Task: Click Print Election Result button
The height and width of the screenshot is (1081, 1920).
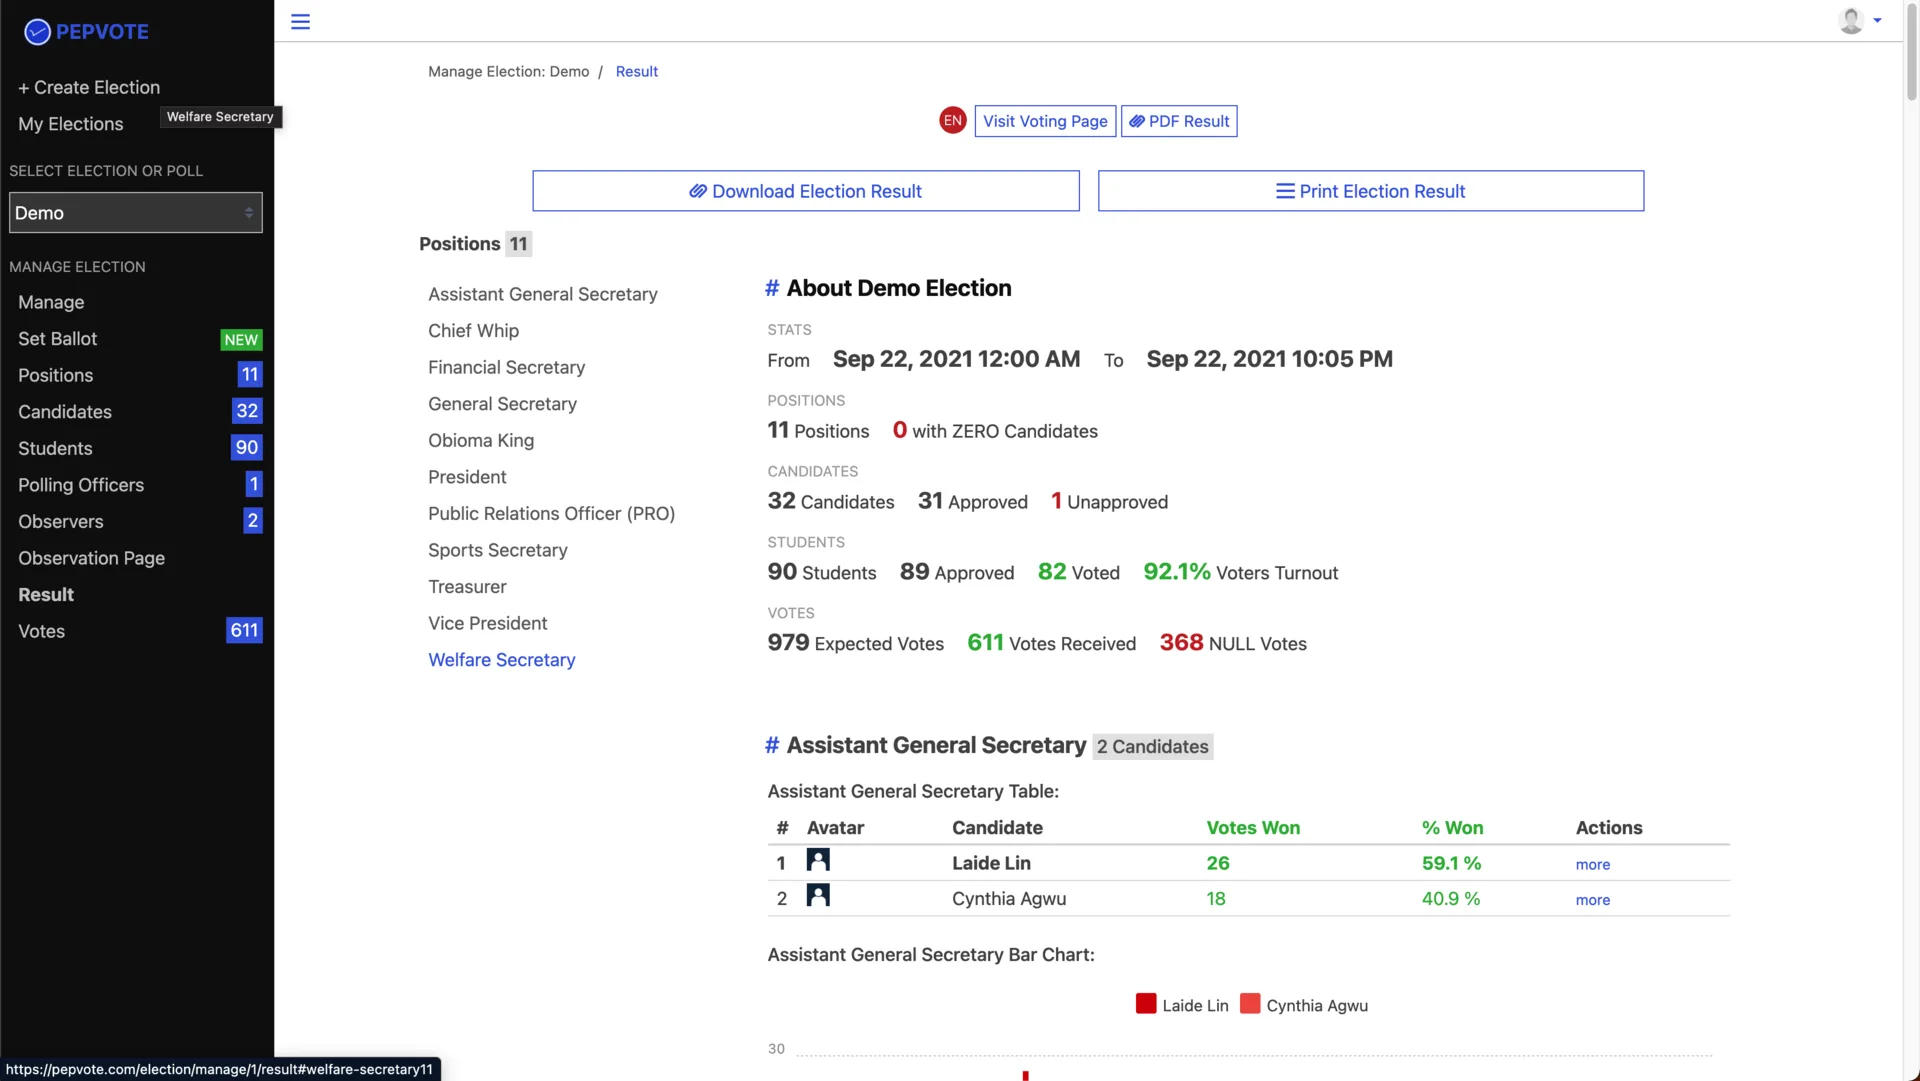Action: pyautogui.click(x=1371, y=191)
